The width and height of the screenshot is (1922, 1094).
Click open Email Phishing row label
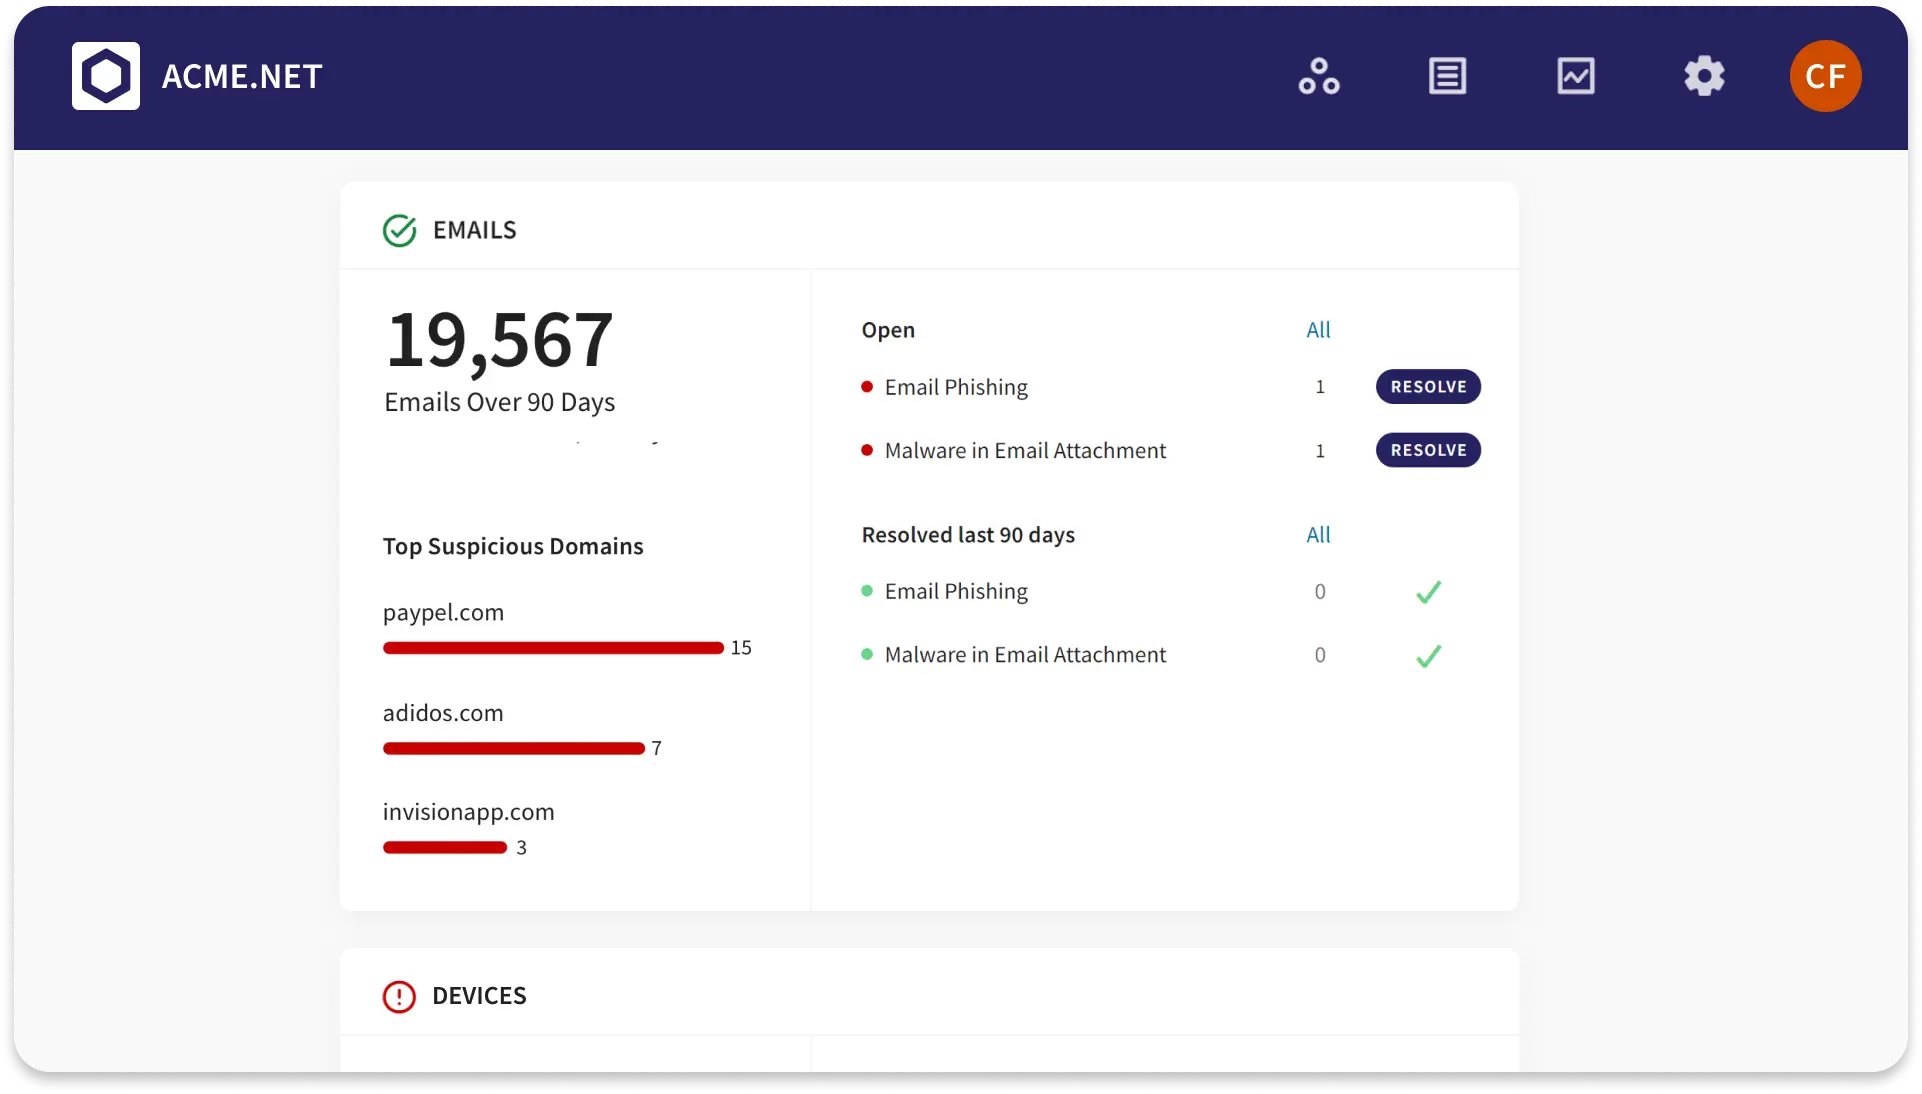point(956,387)
